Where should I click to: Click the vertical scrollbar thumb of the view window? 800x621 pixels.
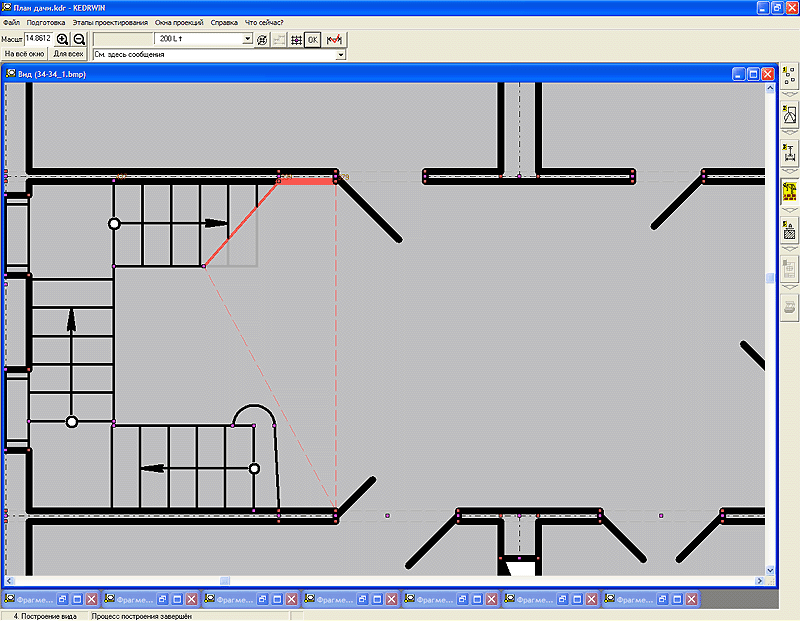tap(770, 279)
